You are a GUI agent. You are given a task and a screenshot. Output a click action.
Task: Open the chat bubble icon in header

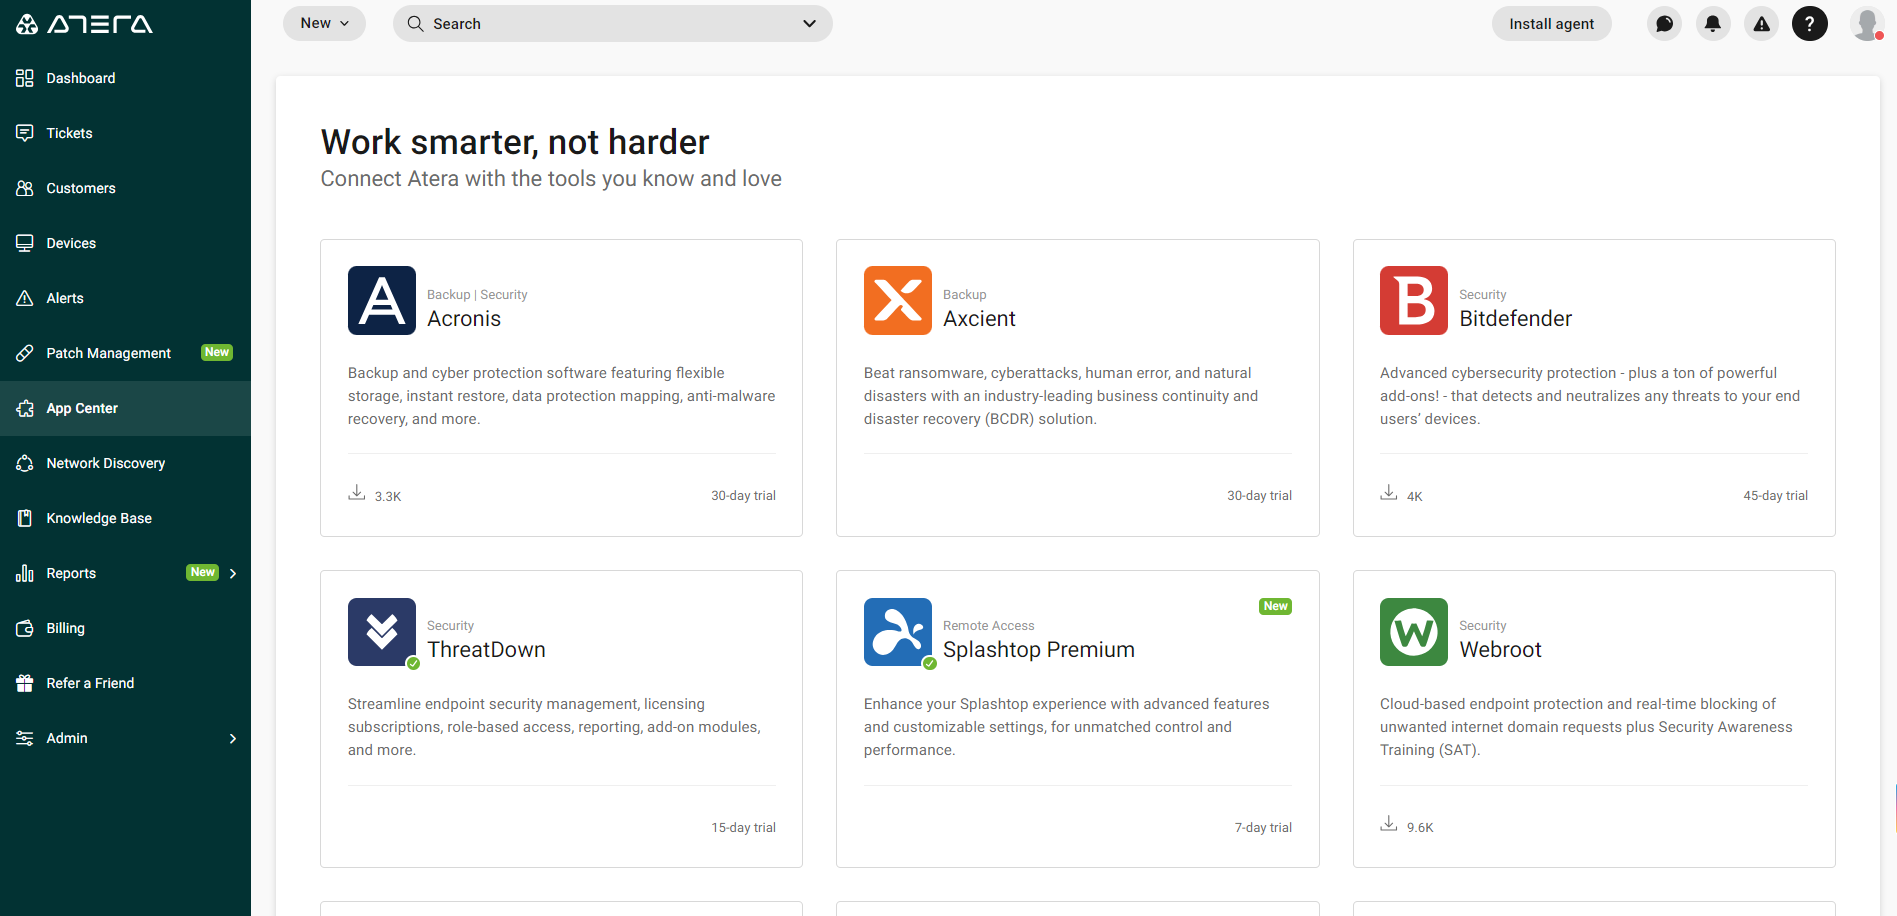click(x=1664, y=24)
